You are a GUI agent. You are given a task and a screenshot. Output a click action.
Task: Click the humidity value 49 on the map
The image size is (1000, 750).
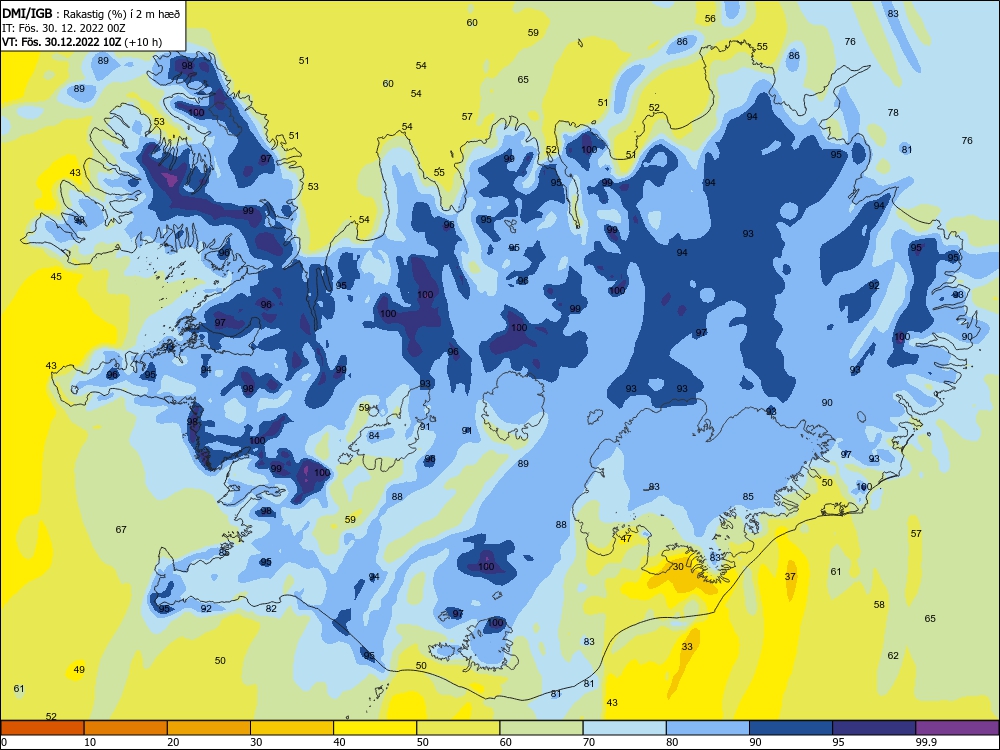click(79, 670)
